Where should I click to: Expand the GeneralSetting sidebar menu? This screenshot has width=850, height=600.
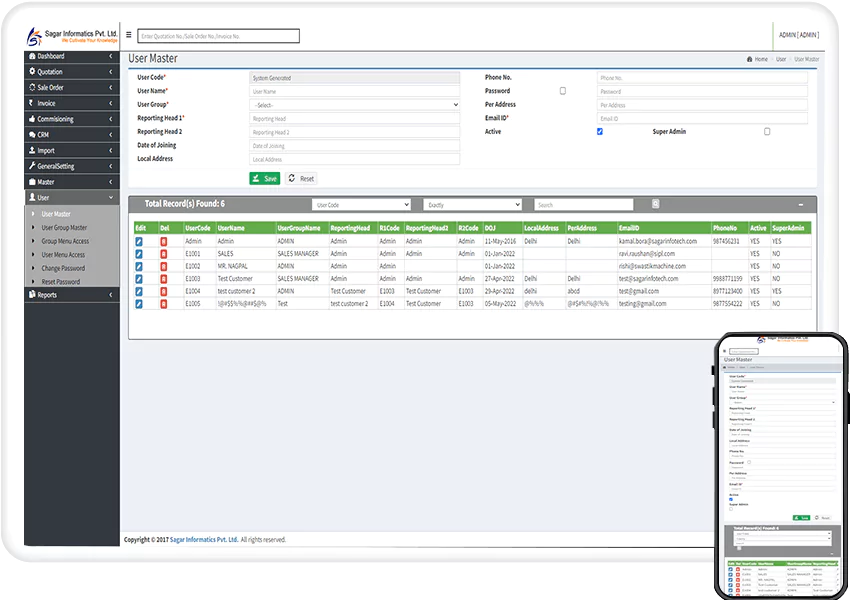point(72,166)
